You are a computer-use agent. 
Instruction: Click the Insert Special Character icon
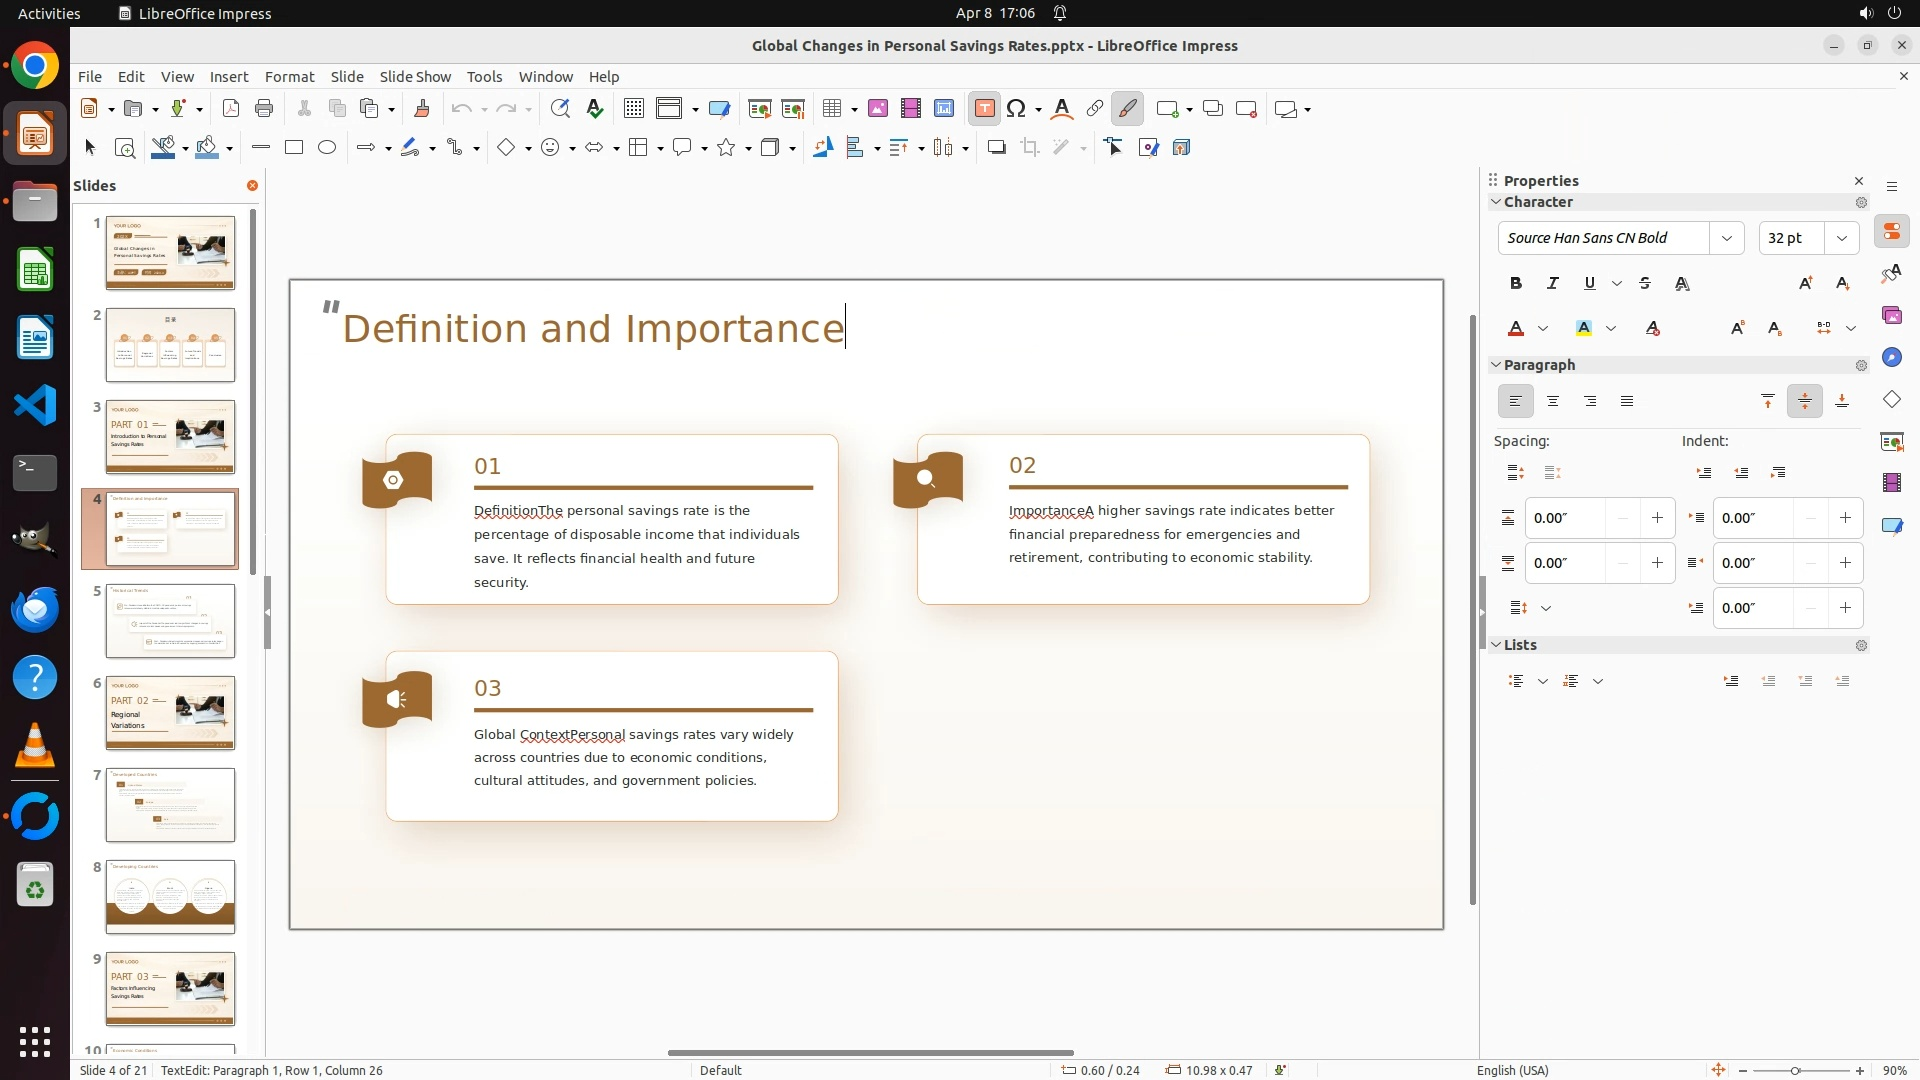pyautogui.click(x=1017, y=109)
